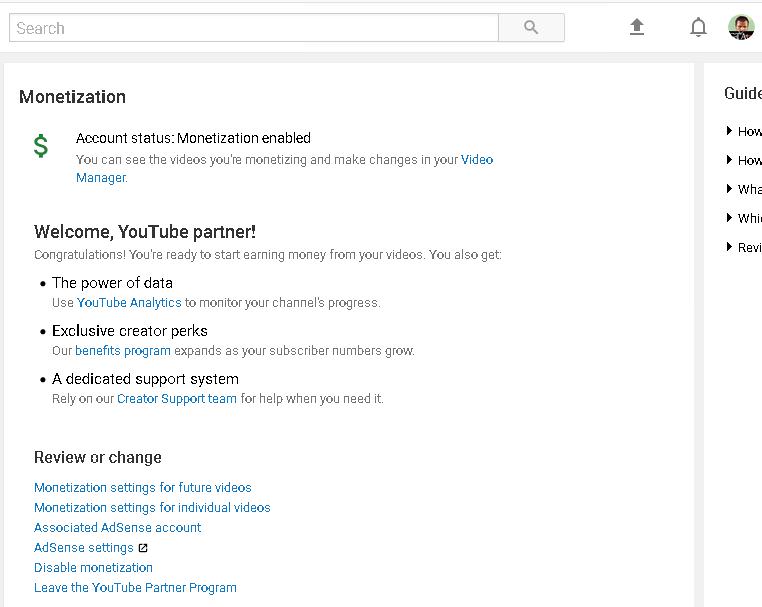
Task: Open the notifications bell
Action: (698, 27)
